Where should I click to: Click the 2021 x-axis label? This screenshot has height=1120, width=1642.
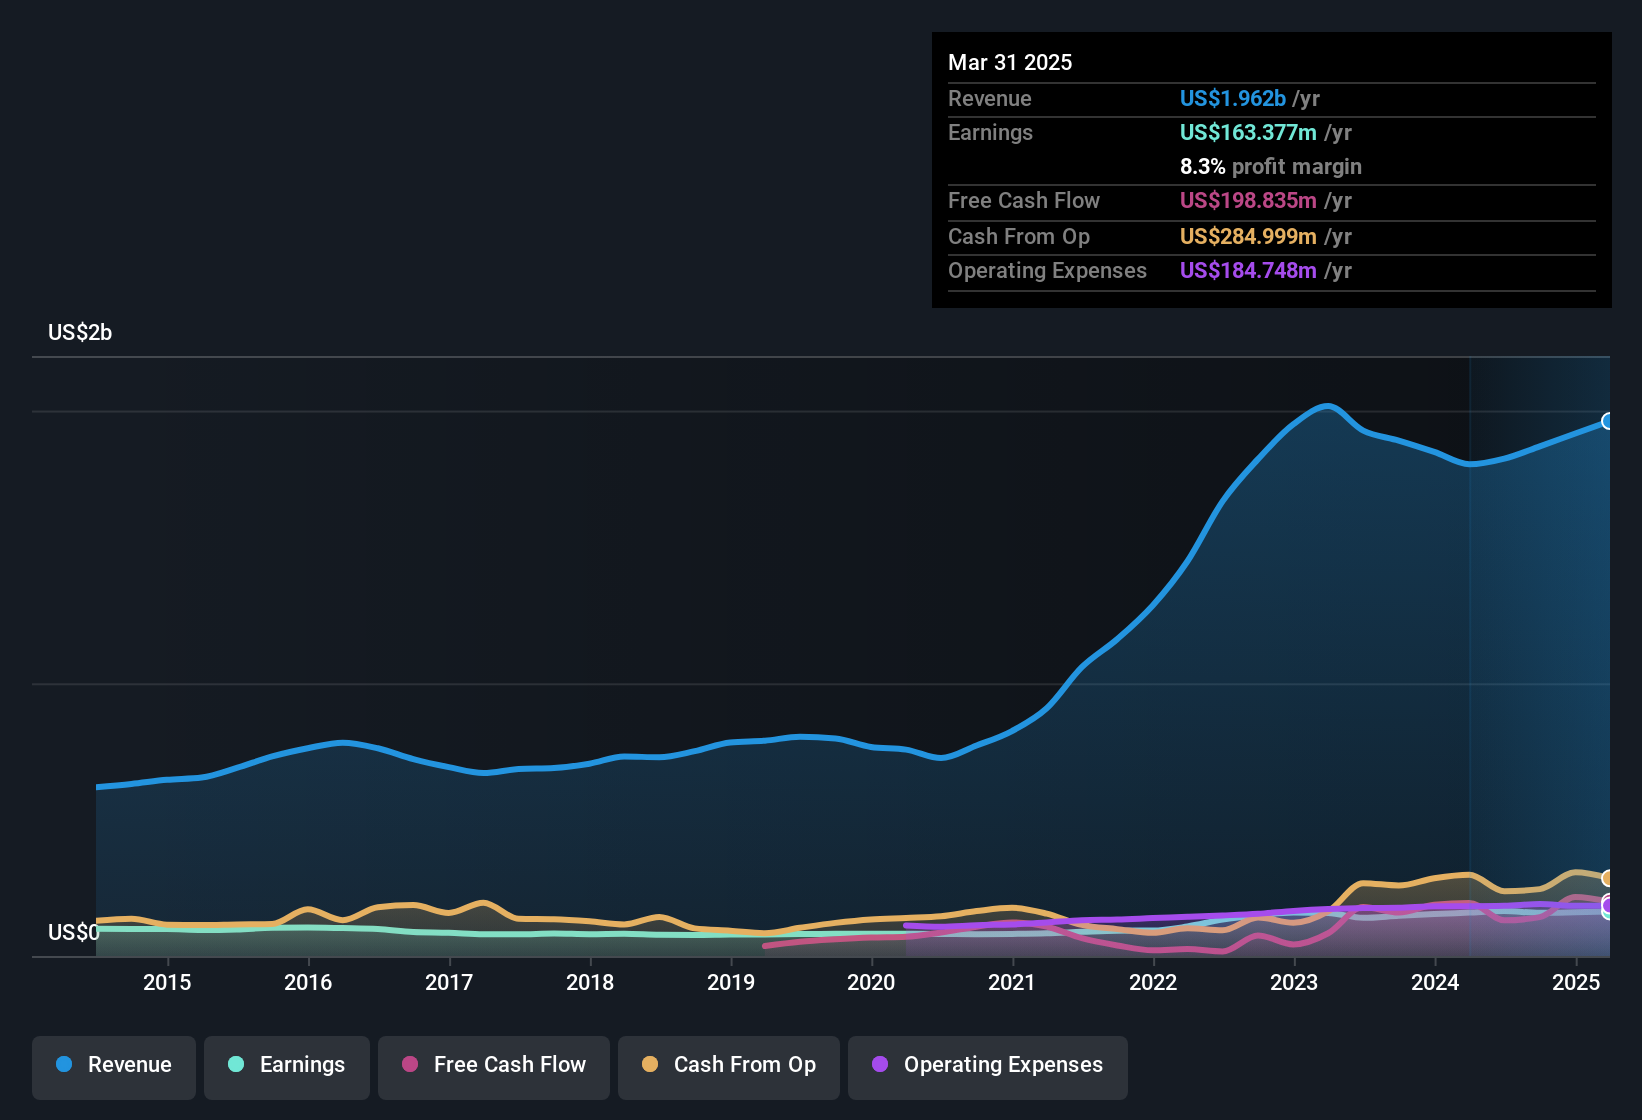[x=1012, y=983]
